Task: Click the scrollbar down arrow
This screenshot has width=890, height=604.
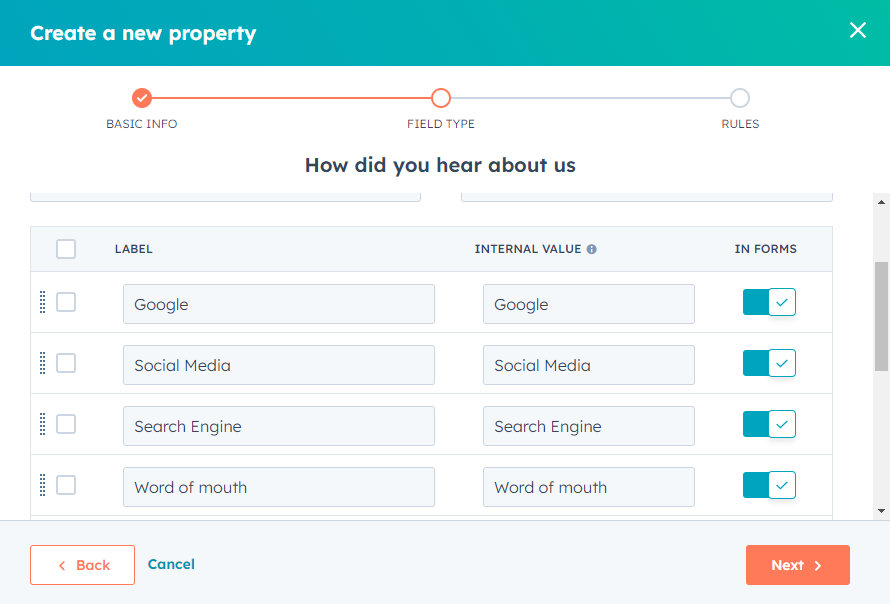Action: coord(881,511)
